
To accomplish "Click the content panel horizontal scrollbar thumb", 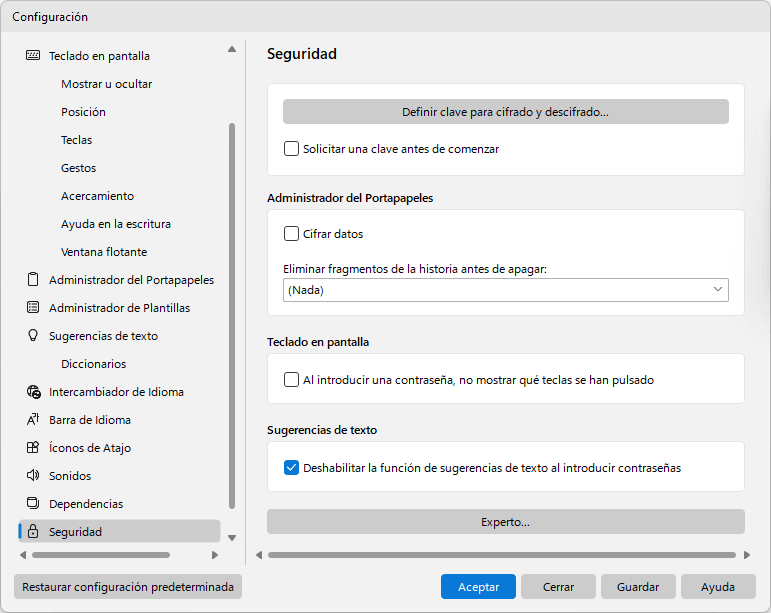I will click(502, 555).
